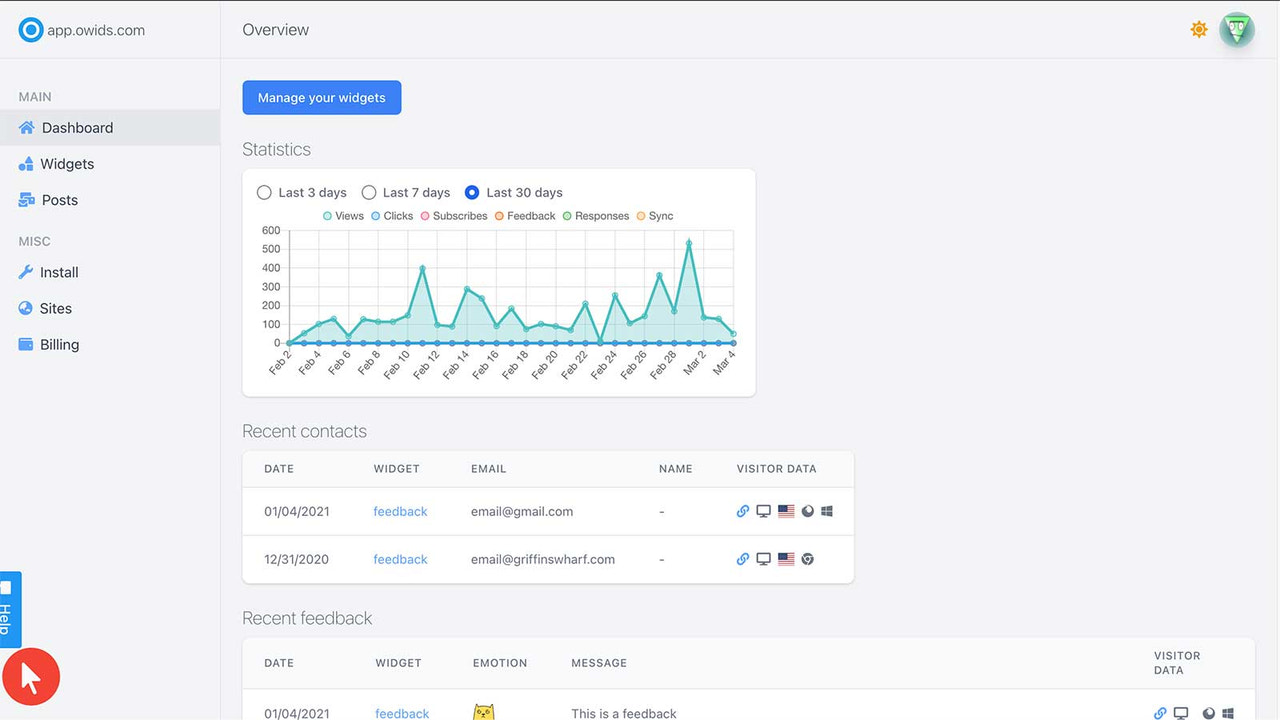Image resolution: width=1280 pixels, height=720 pixels.
Task: Open the feedback widget link for 01/04/2021 contact
Action: tap(400, 510)
